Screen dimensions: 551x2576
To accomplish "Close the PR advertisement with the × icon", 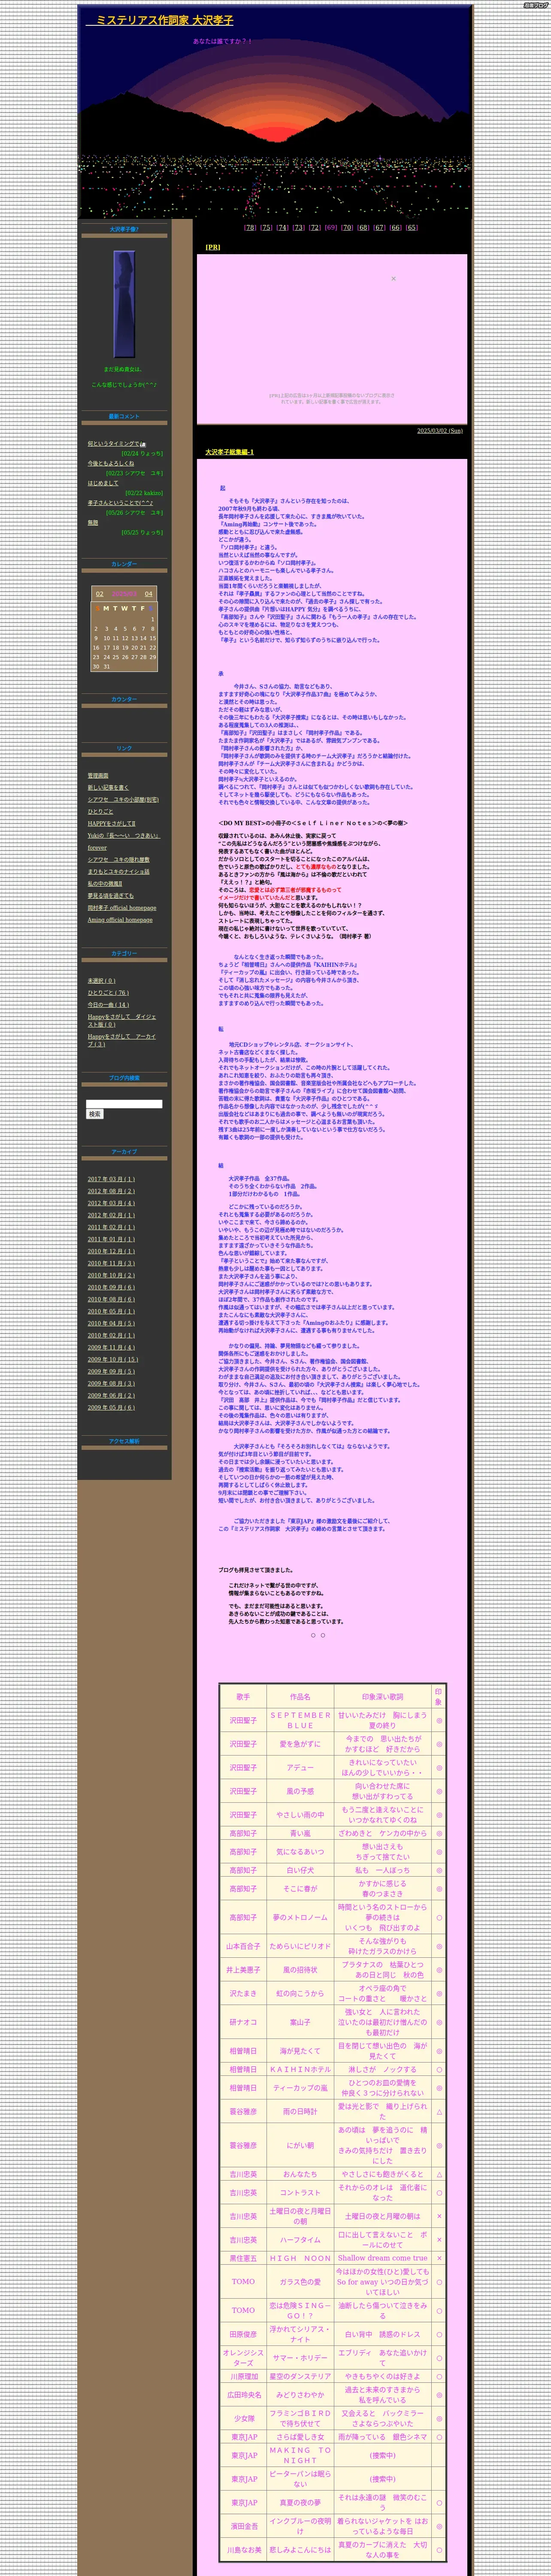I will [393, 279].
